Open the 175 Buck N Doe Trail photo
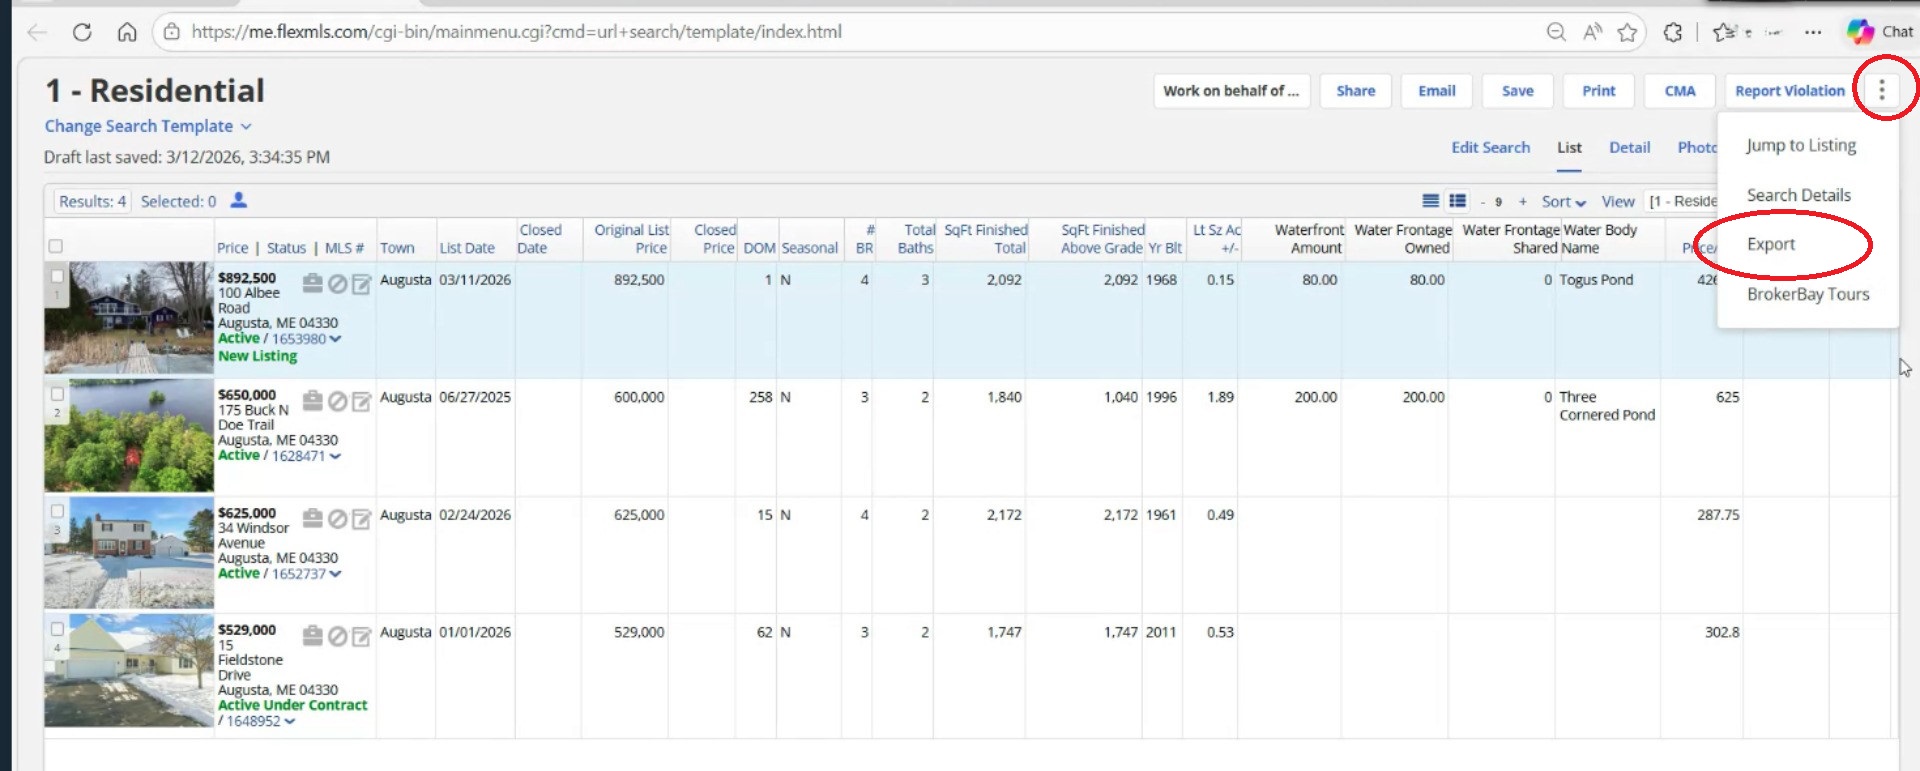This screenshot has height=771, width=1920. tap(129, 435)
